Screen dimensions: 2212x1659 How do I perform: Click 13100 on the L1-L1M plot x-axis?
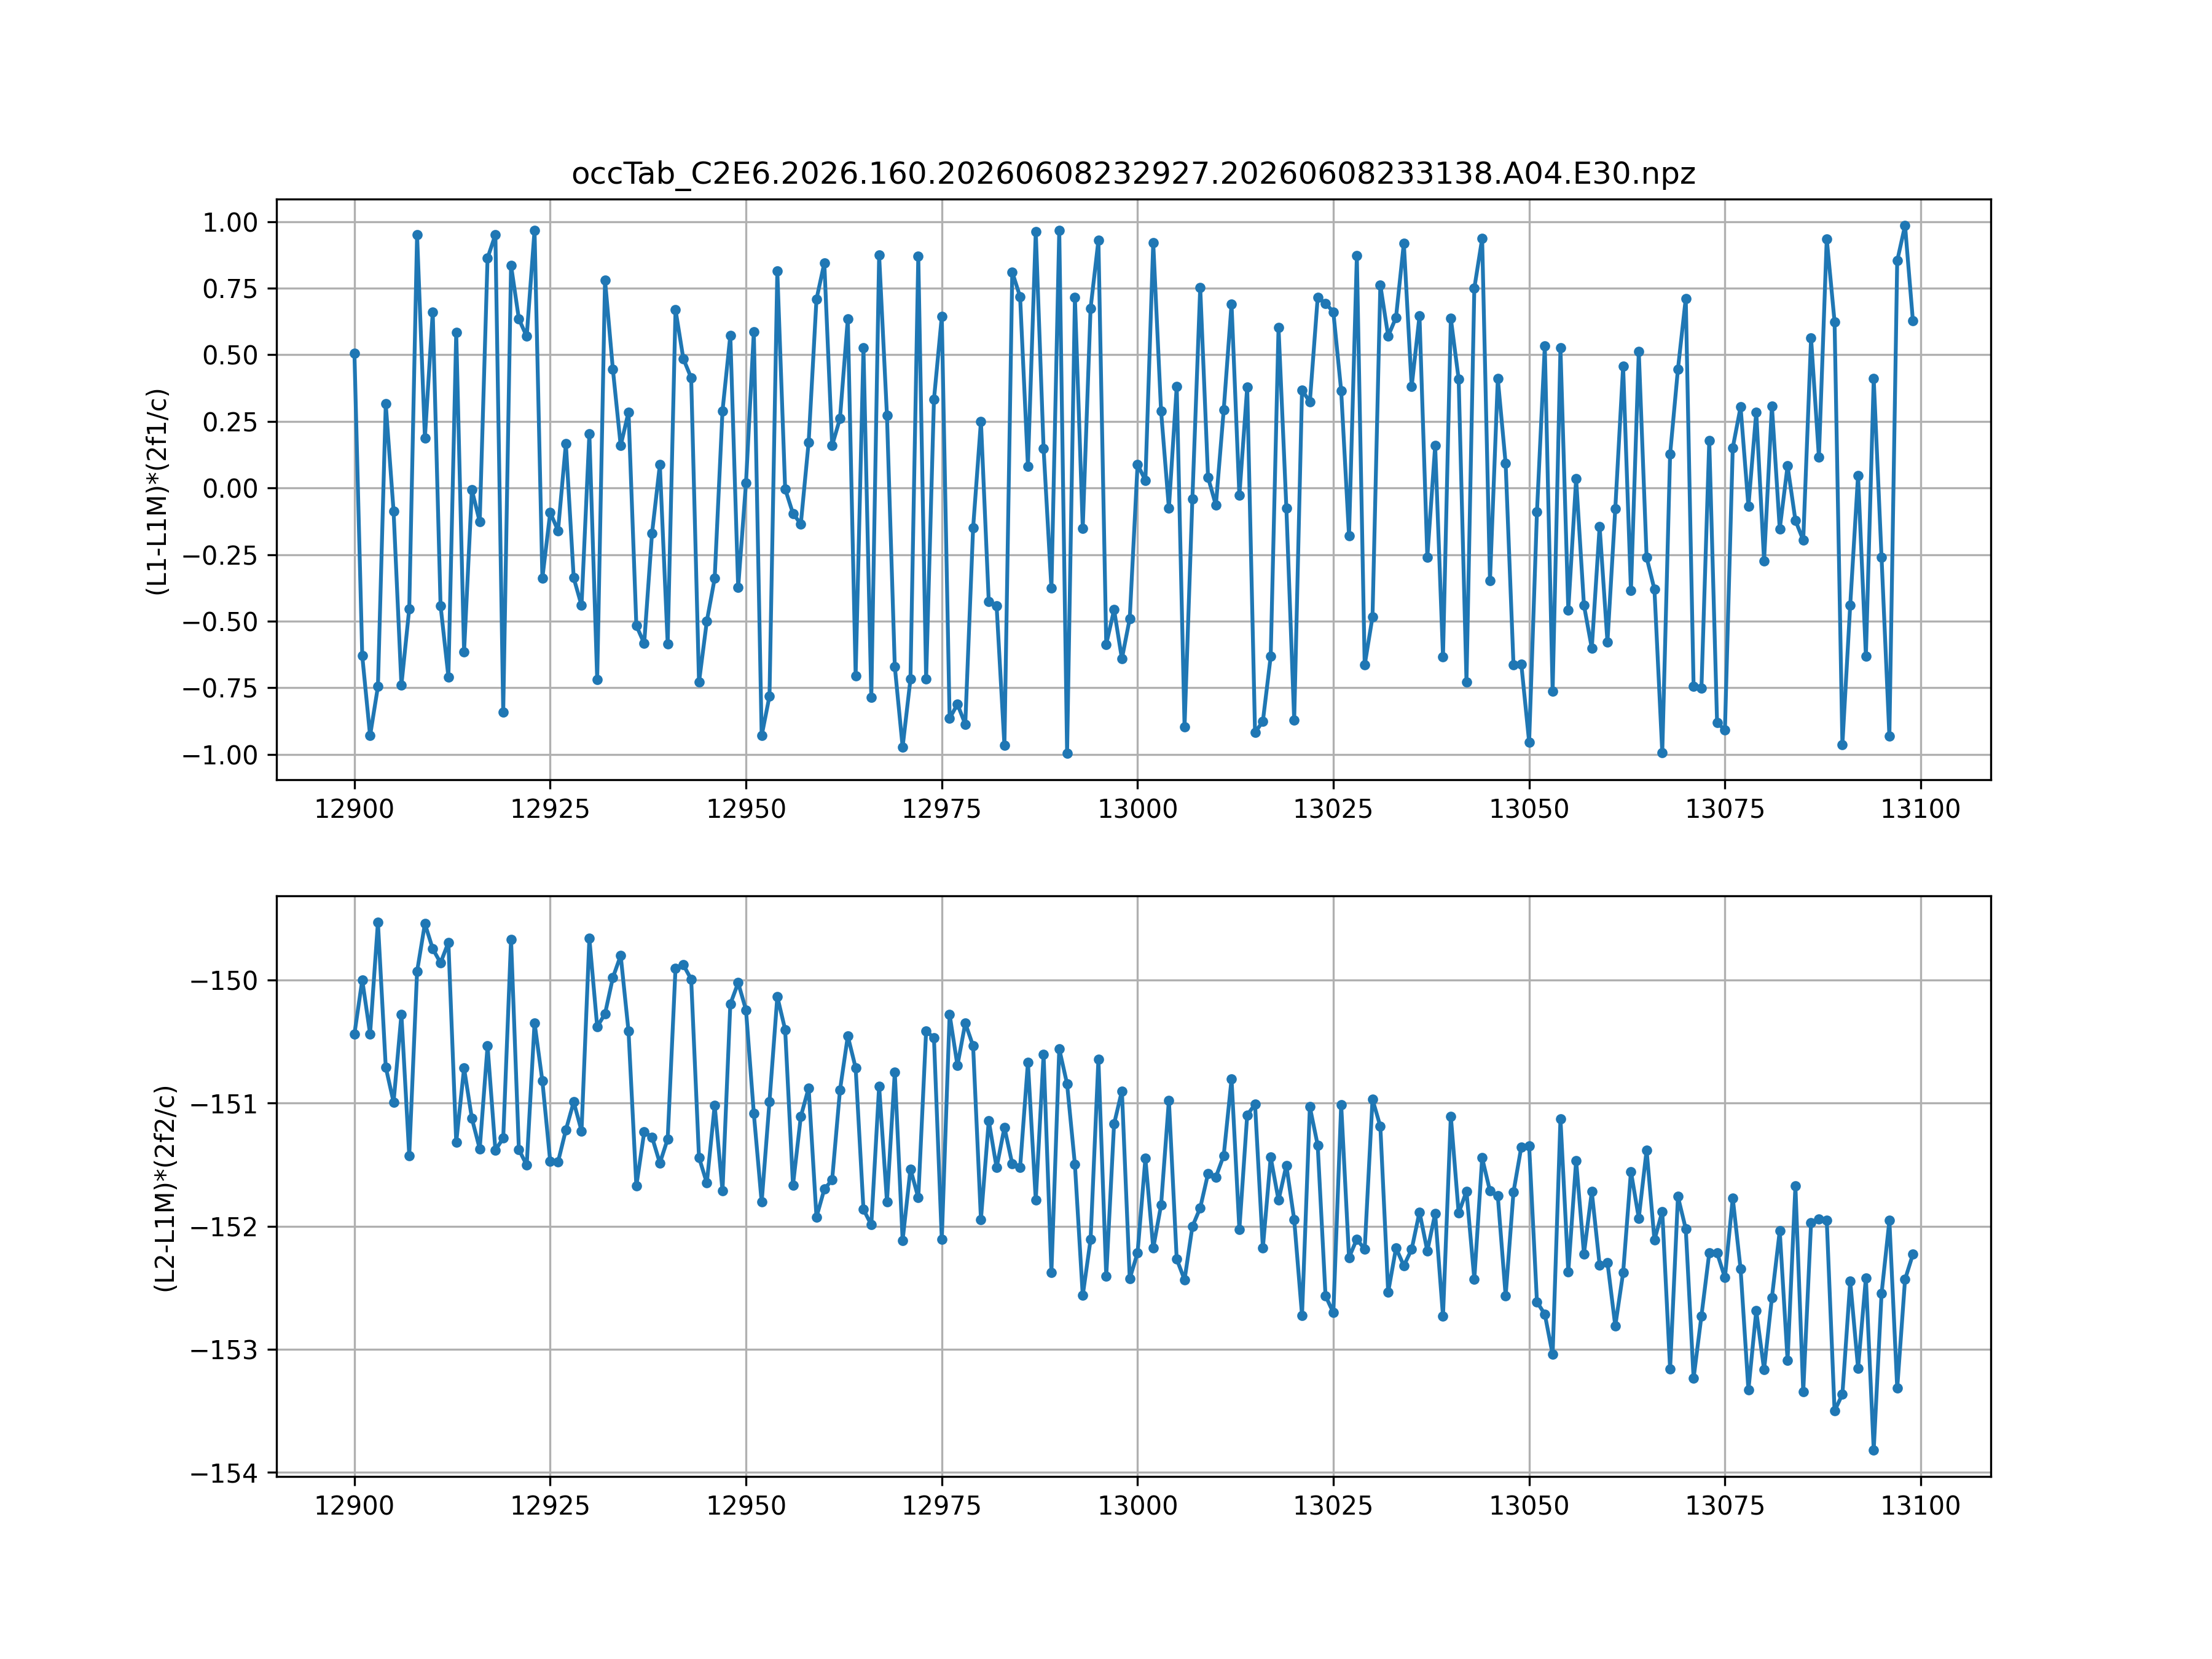[x=1921, y=809]
